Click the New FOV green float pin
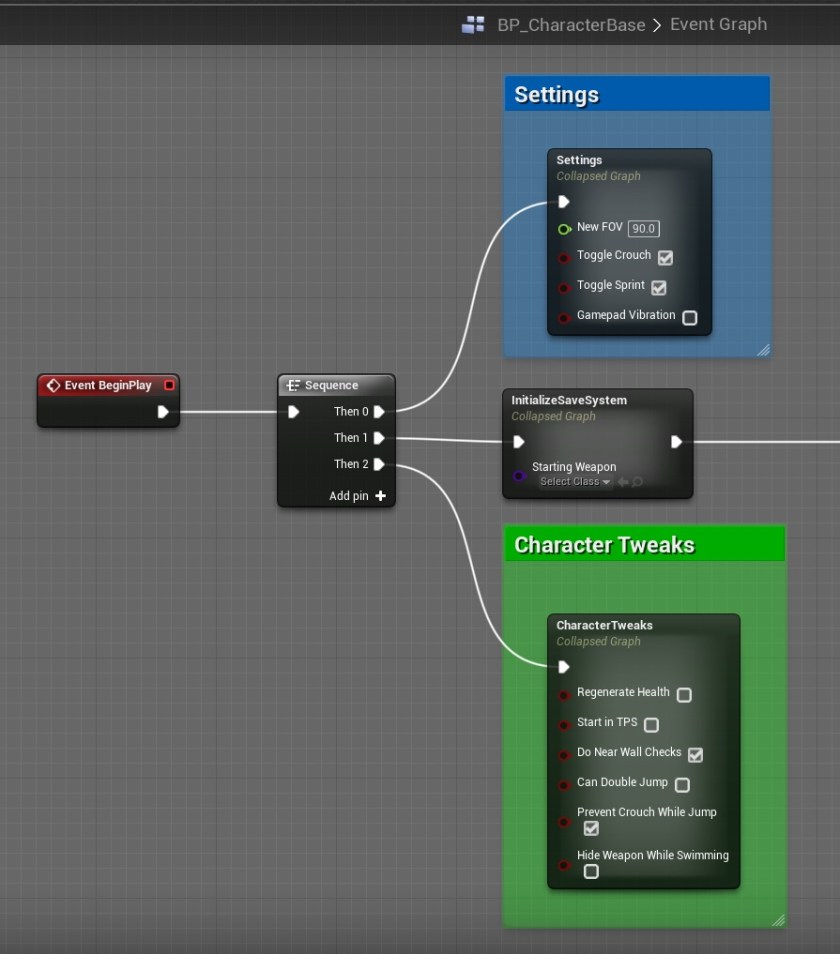 (564, 229)
